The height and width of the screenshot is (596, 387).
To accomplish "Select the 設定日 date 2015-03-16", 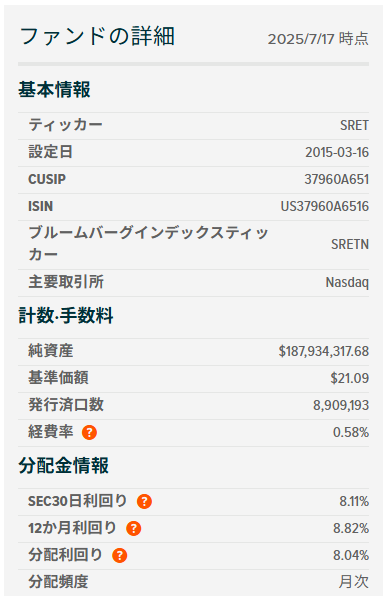I will 337,152.
